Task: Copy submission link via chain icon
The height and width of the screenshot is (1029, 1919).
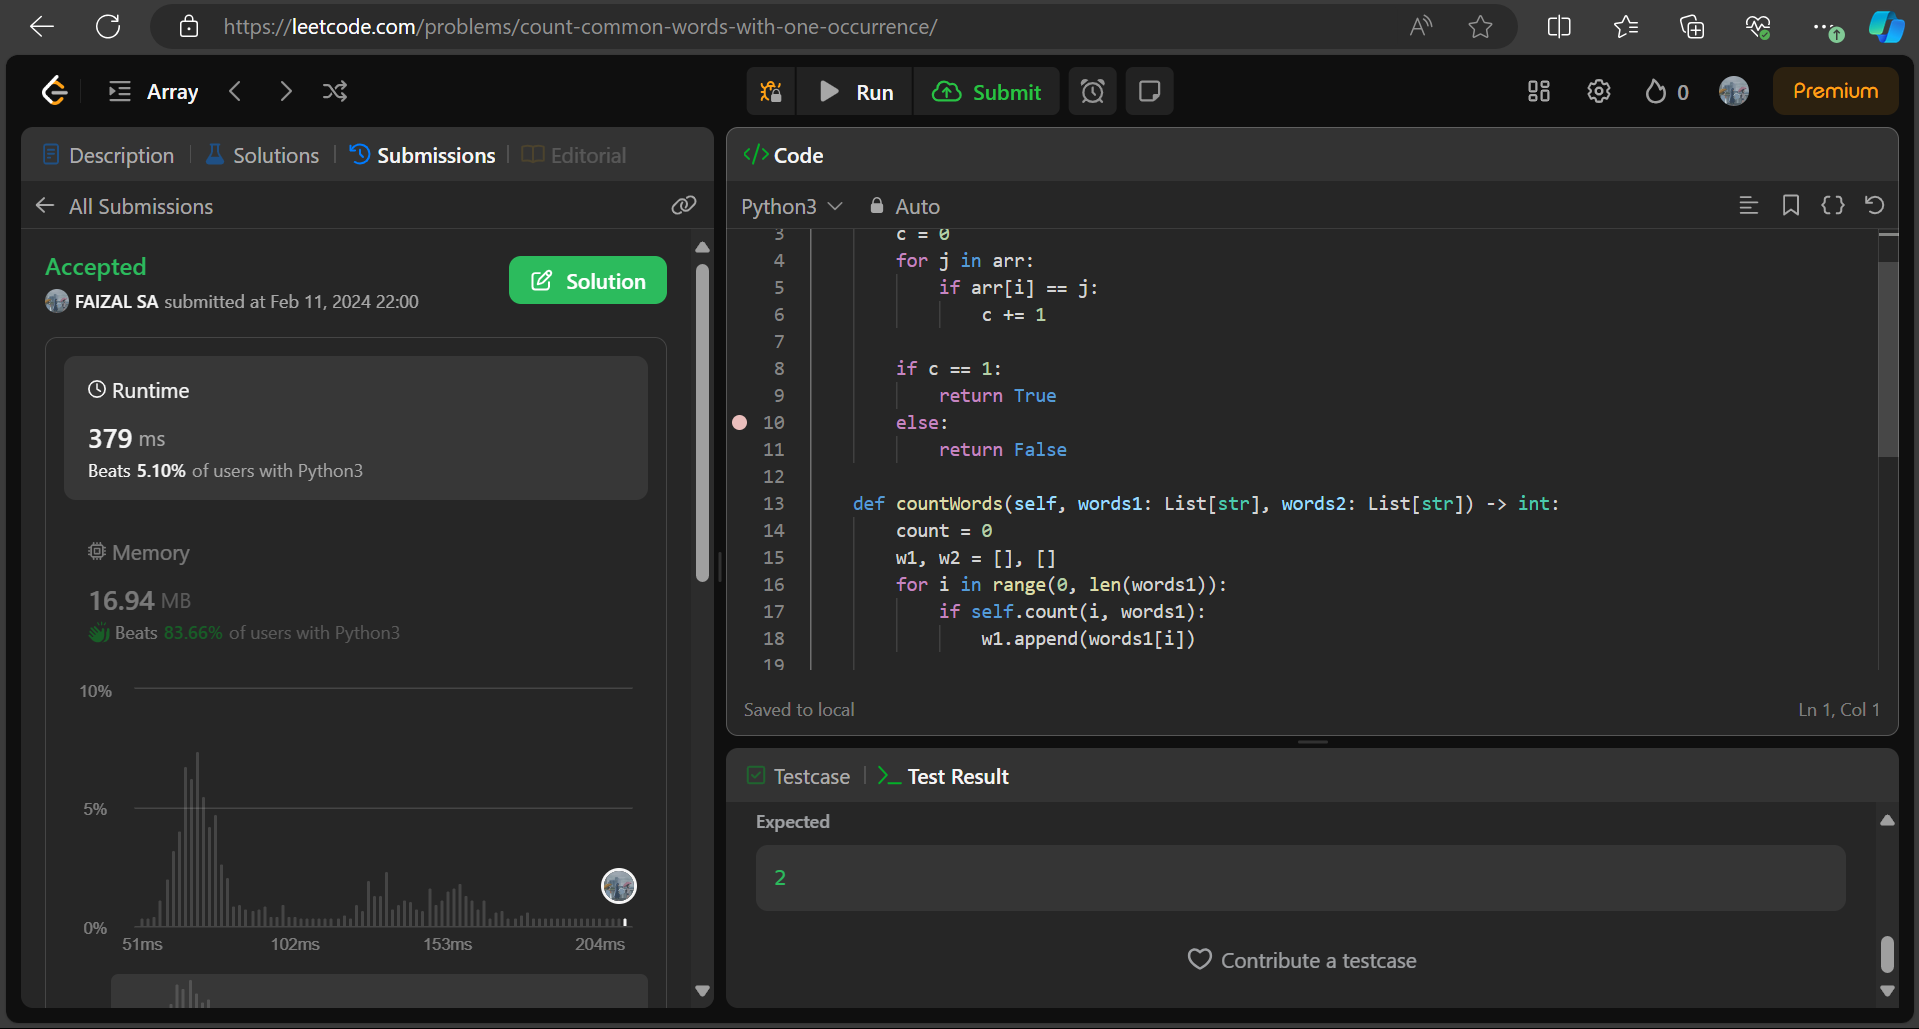Action: pyautogui.click(x=684, y=206)
